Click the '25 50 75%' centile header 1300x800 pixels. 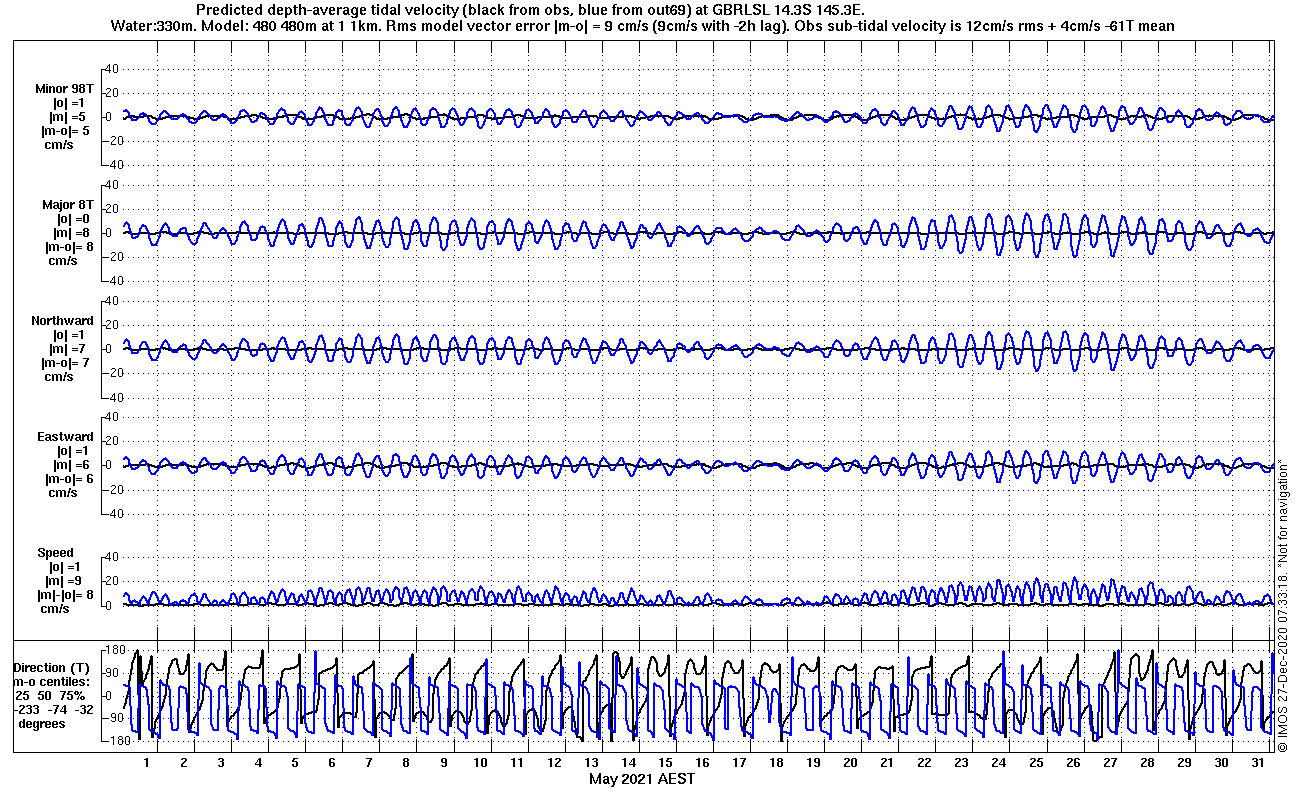click(x=50, y=695)
